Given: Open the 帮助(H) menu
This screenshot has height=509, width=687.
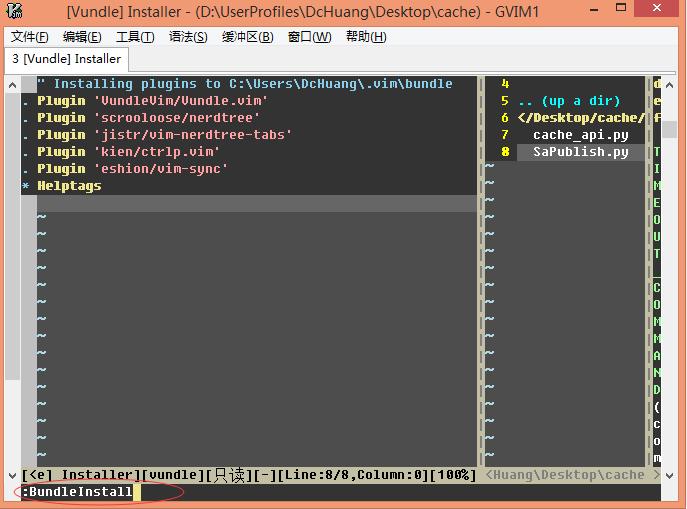Looking at the screenshot, I should [x=366, y=37].
